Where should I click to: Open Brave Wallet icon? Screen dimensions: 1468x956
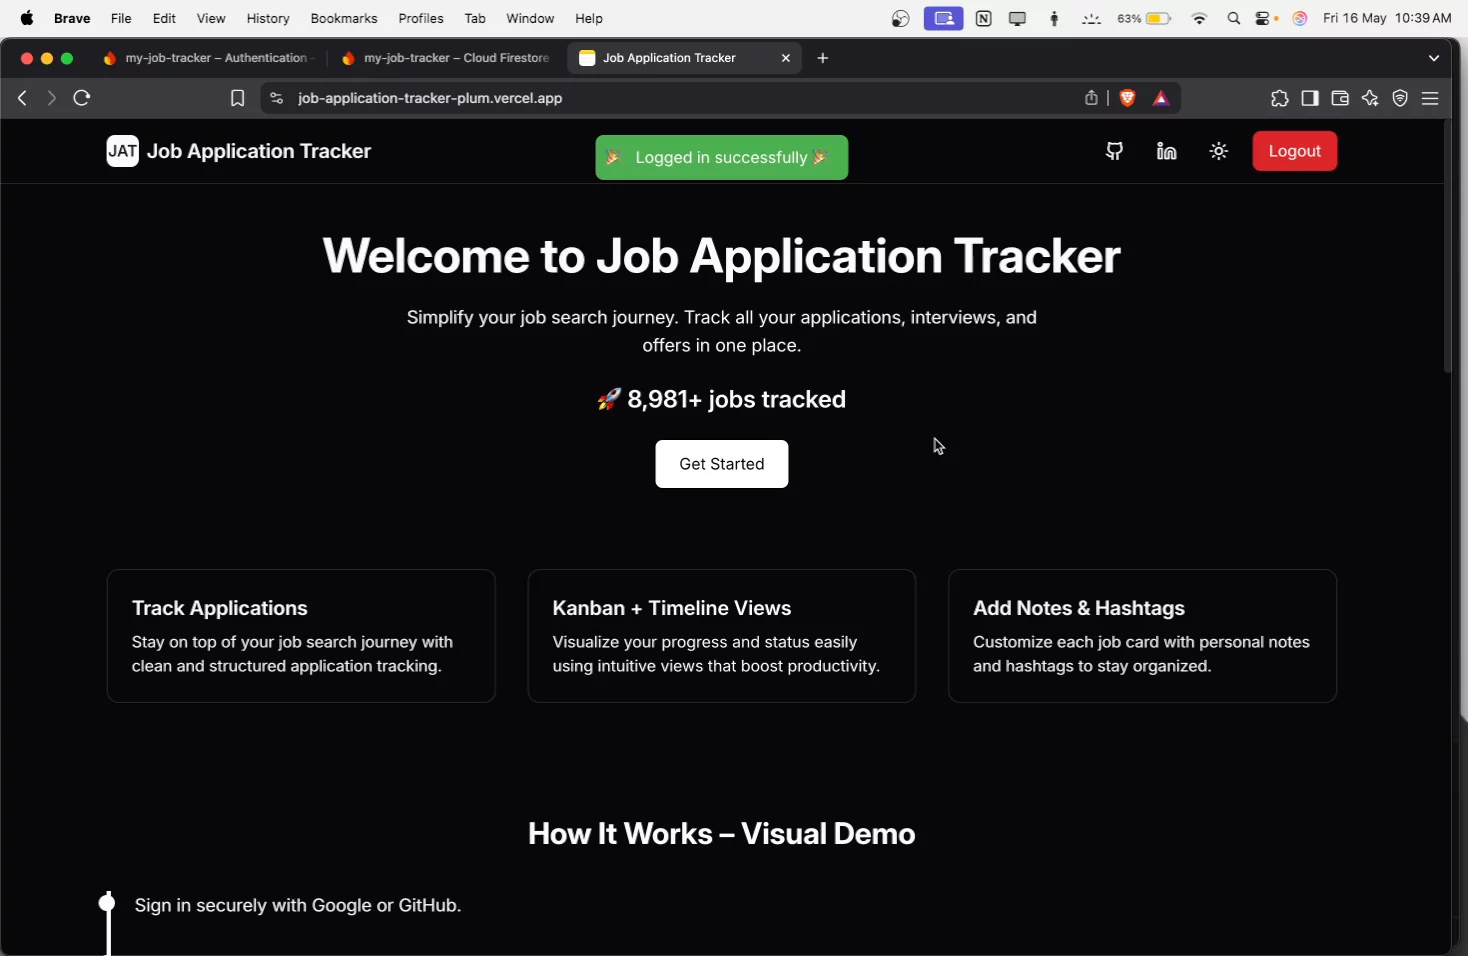click(1340, 98)
